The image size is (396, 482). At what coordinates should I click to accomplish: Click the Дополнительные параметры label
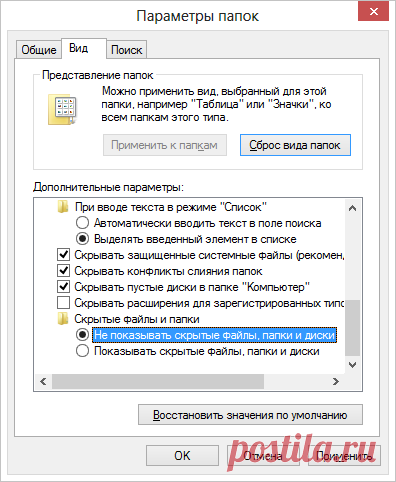108,187
